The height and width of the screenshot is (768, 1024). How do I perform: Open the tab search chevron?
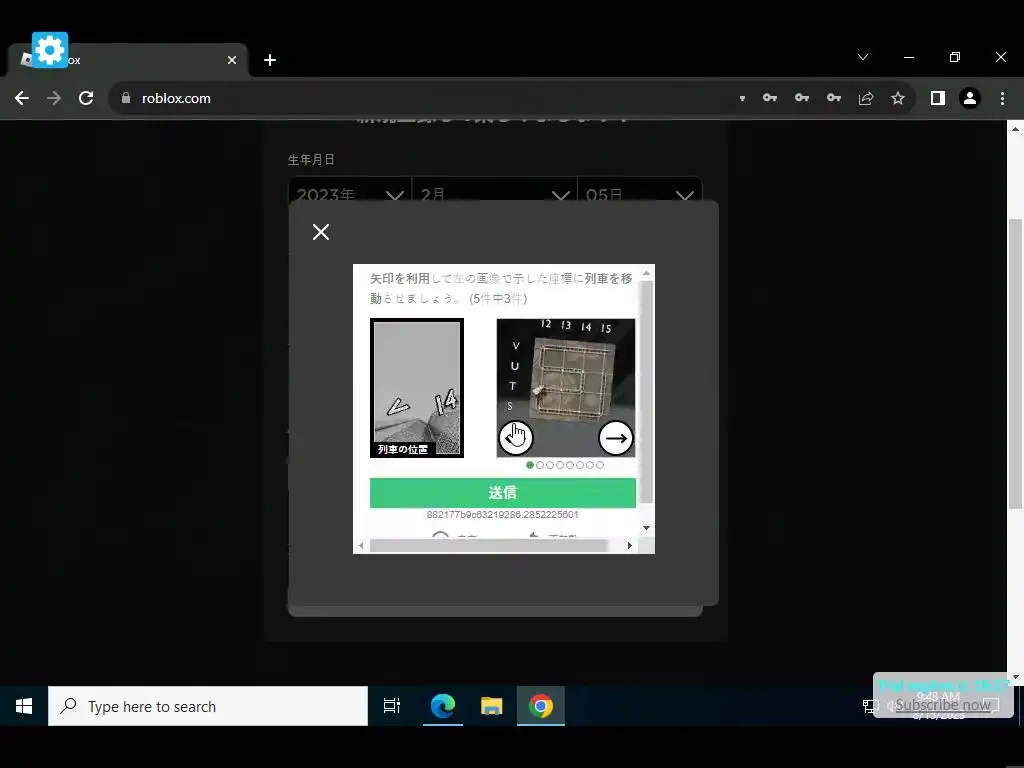click(x=863, y=57)
